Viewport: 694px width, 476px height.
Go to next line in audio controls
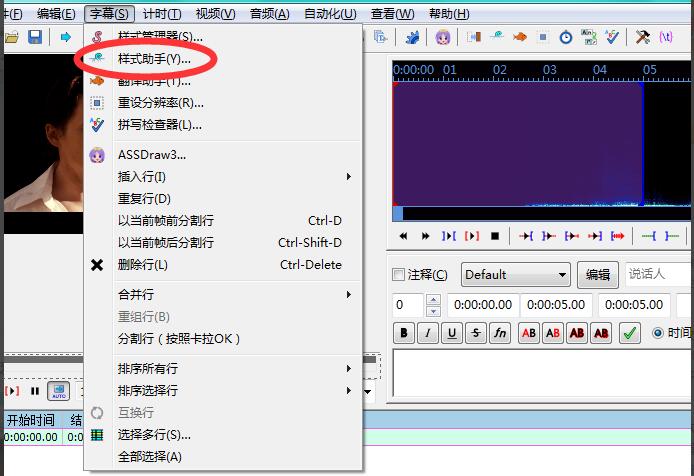(x=425, y=236)
